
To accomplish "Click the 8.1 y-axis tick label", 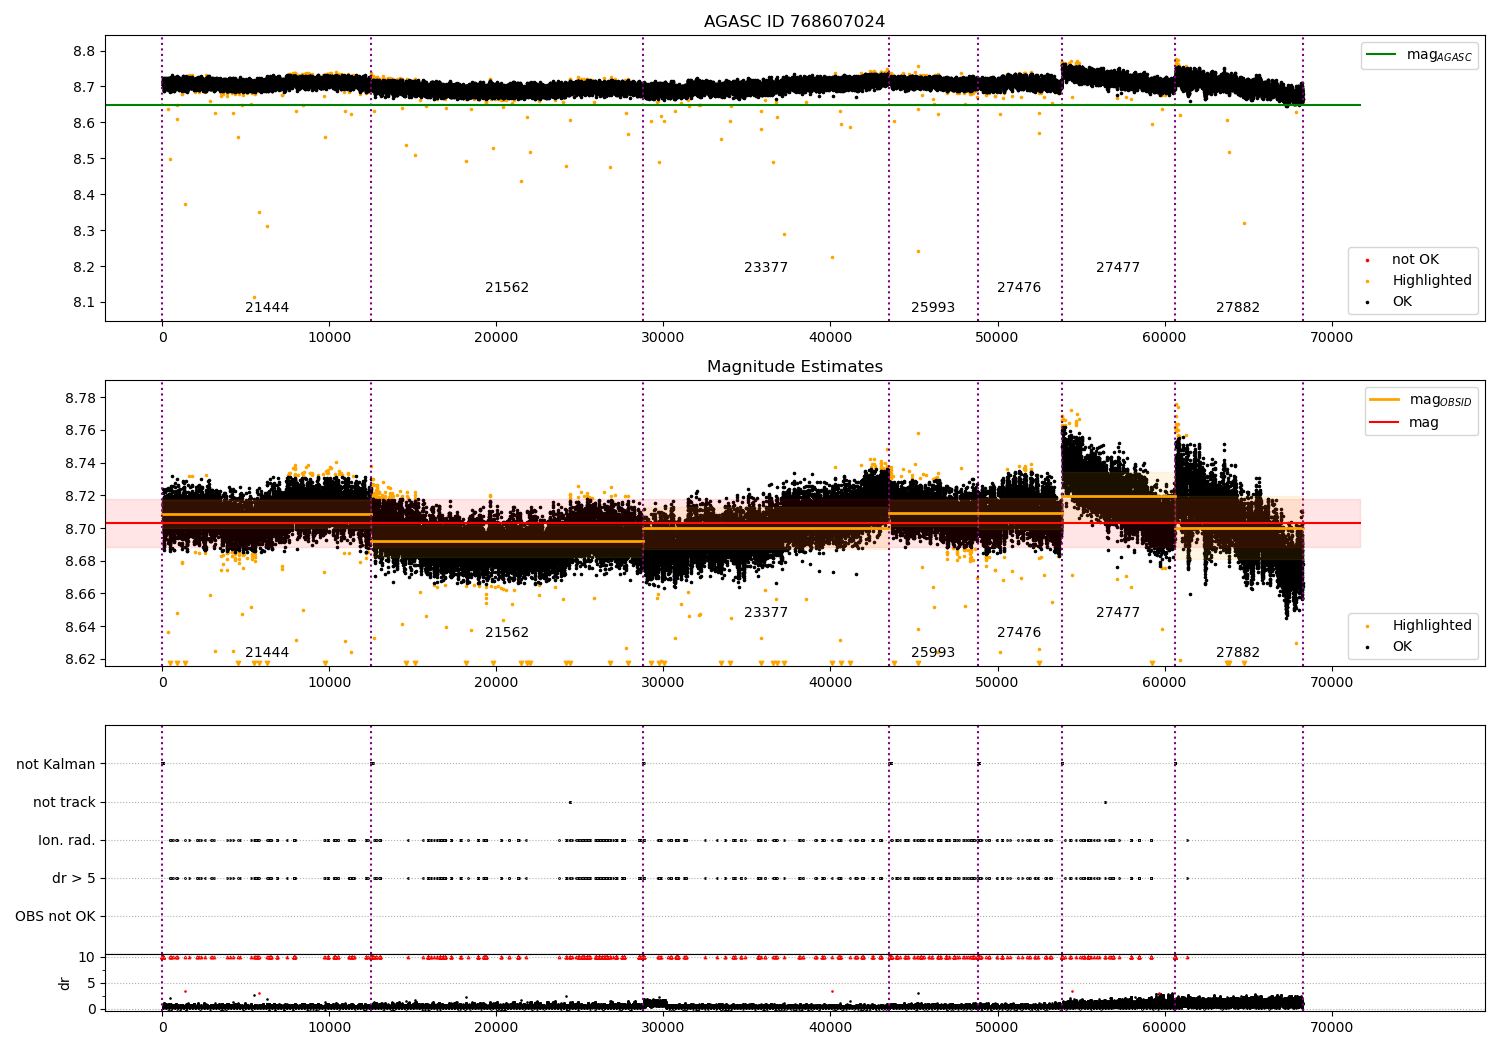I will (84, 303).
